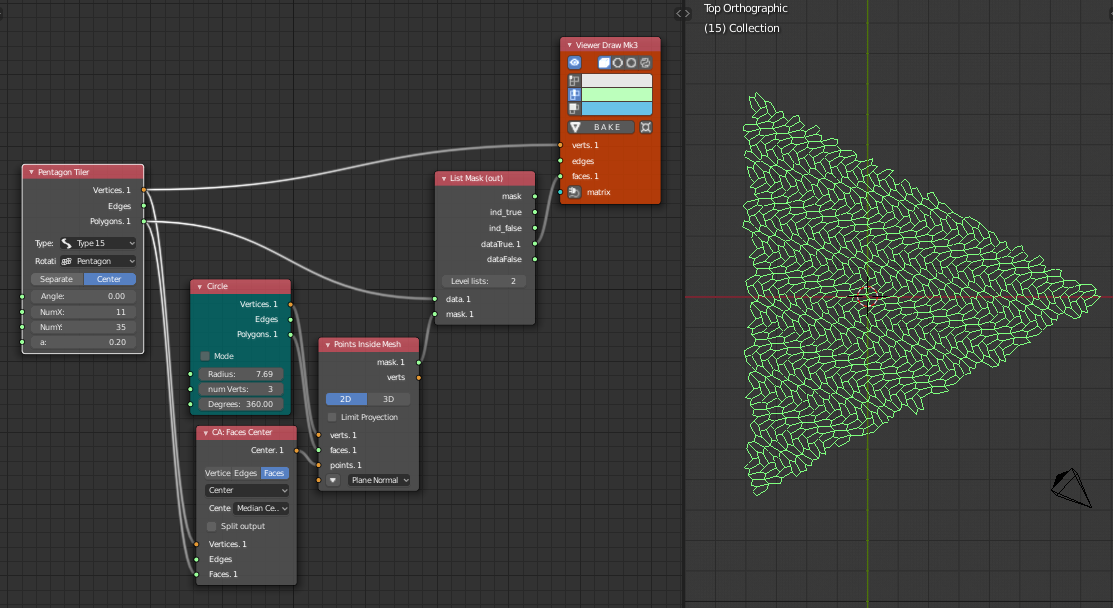Check the Split output option
The height and width of the screenshot is (608, 1113).
tap(211, 526)
